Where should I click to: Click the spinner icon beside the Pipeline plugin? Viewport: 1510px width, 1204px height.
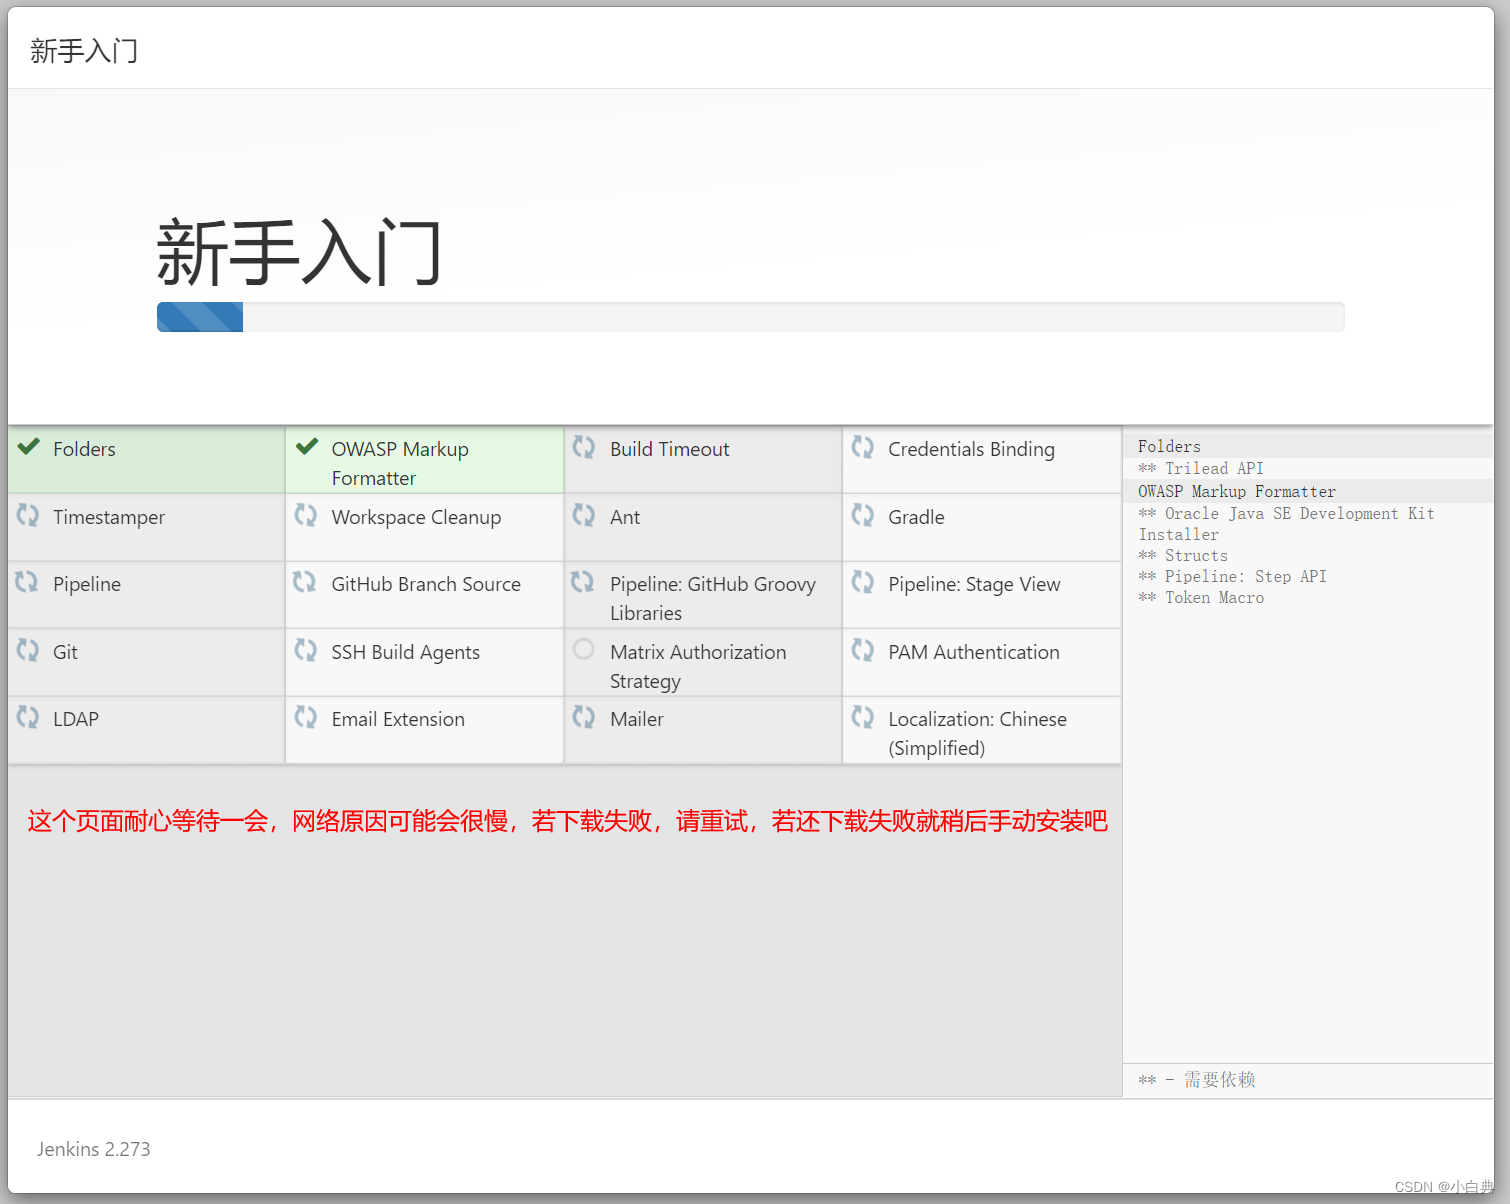(x=27, y=582)
